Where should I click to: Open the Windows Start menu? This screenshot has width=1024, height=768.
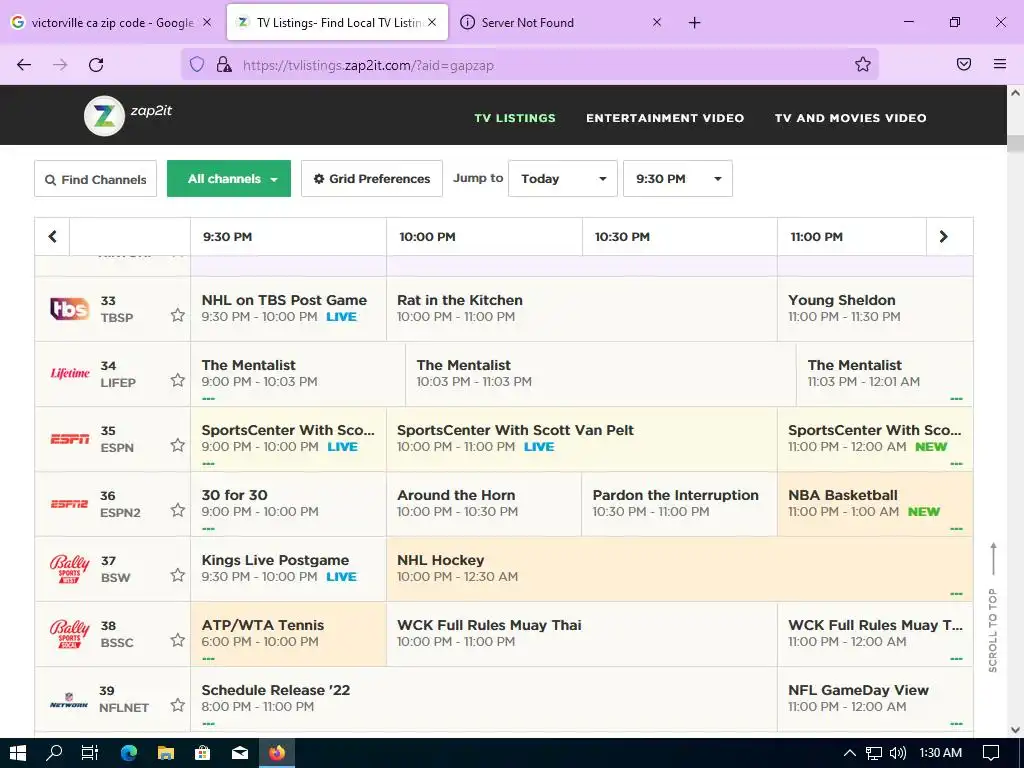(x=18, y=753)
